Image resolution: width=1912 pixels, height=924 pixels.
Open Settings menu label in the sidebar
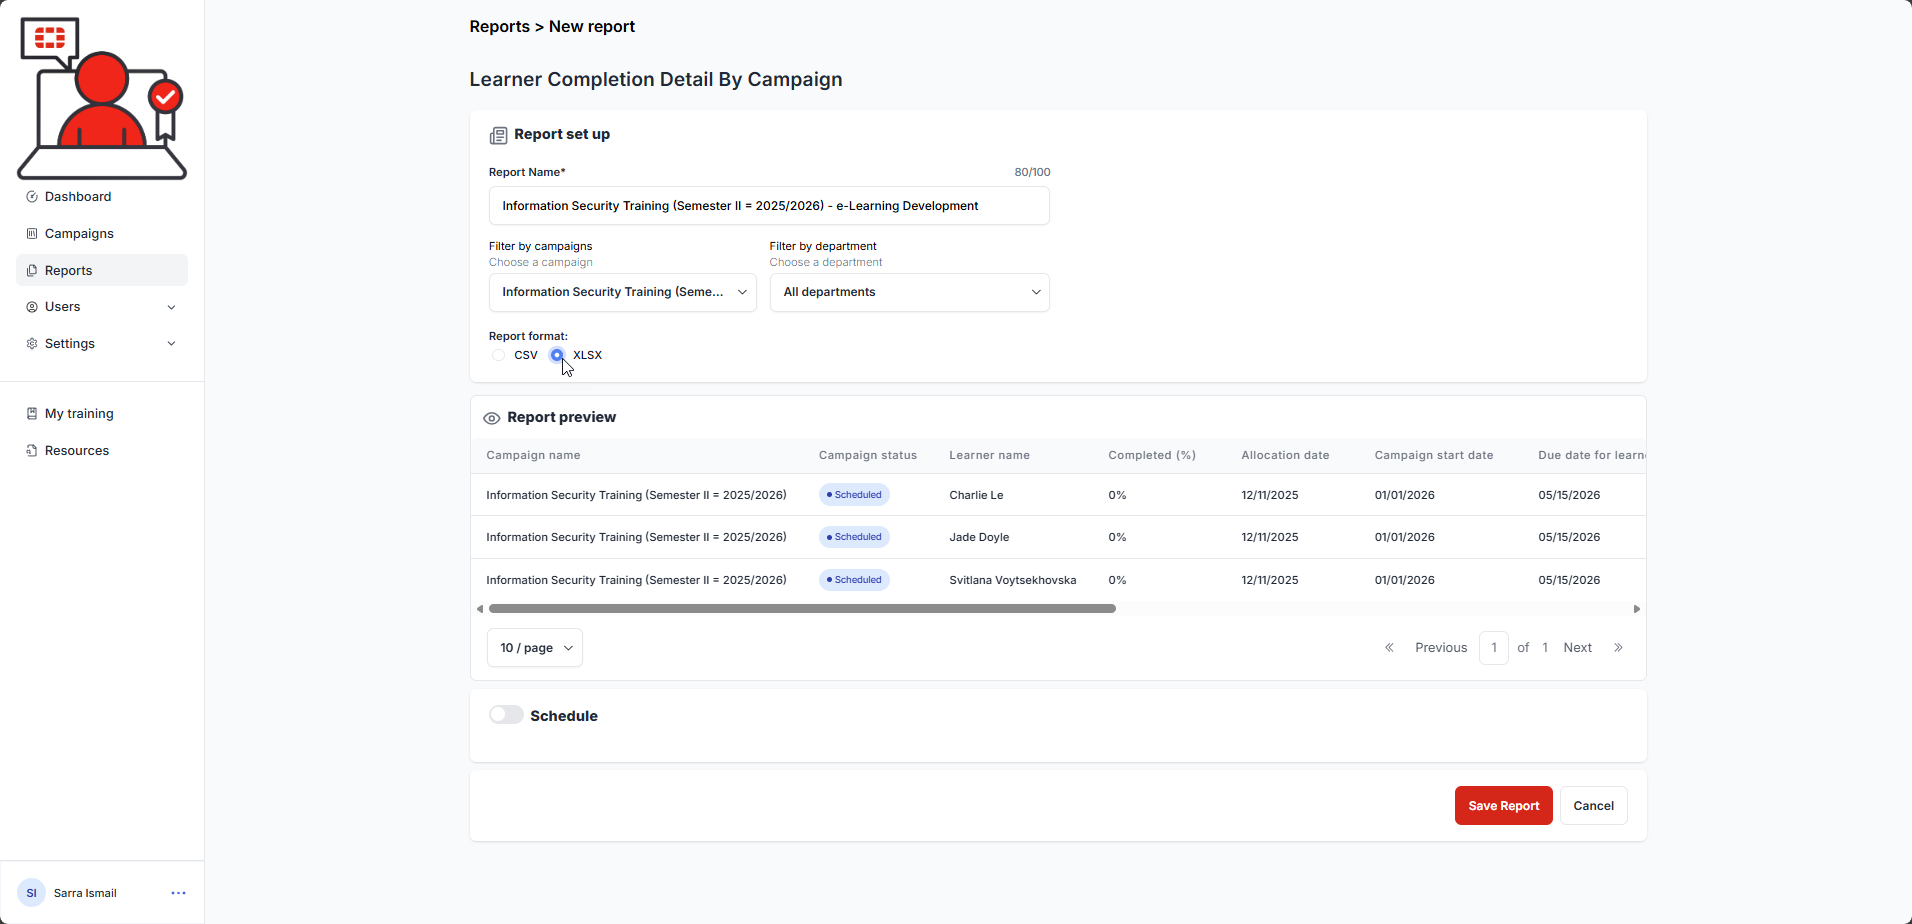70,344
